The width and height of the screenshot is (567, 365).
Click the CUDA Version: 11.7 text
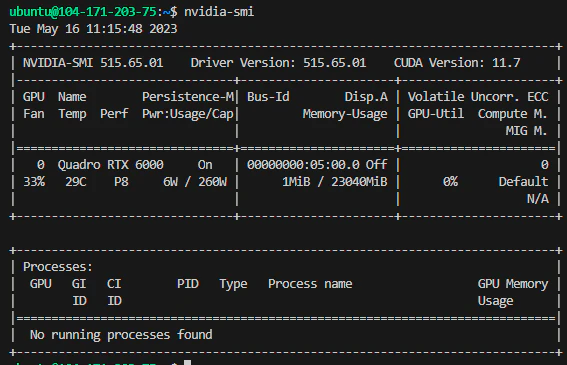457,63
